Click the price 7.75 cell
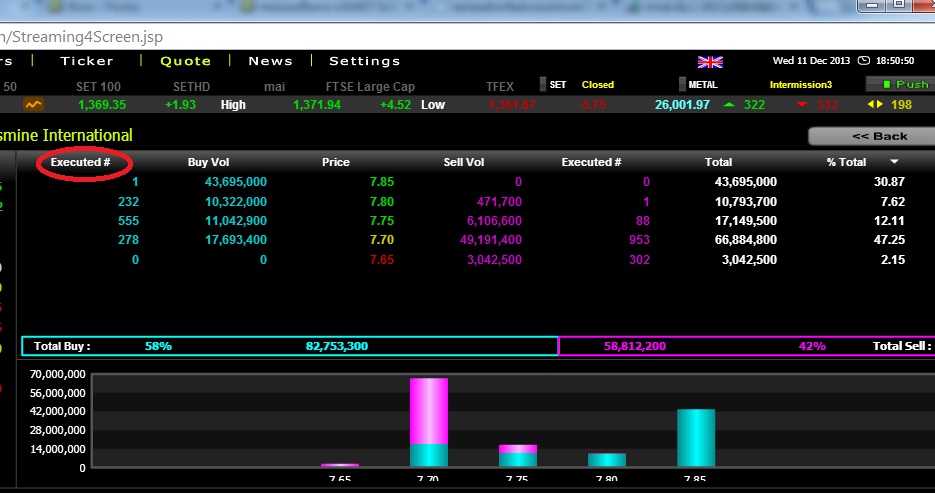 point(382,221)
